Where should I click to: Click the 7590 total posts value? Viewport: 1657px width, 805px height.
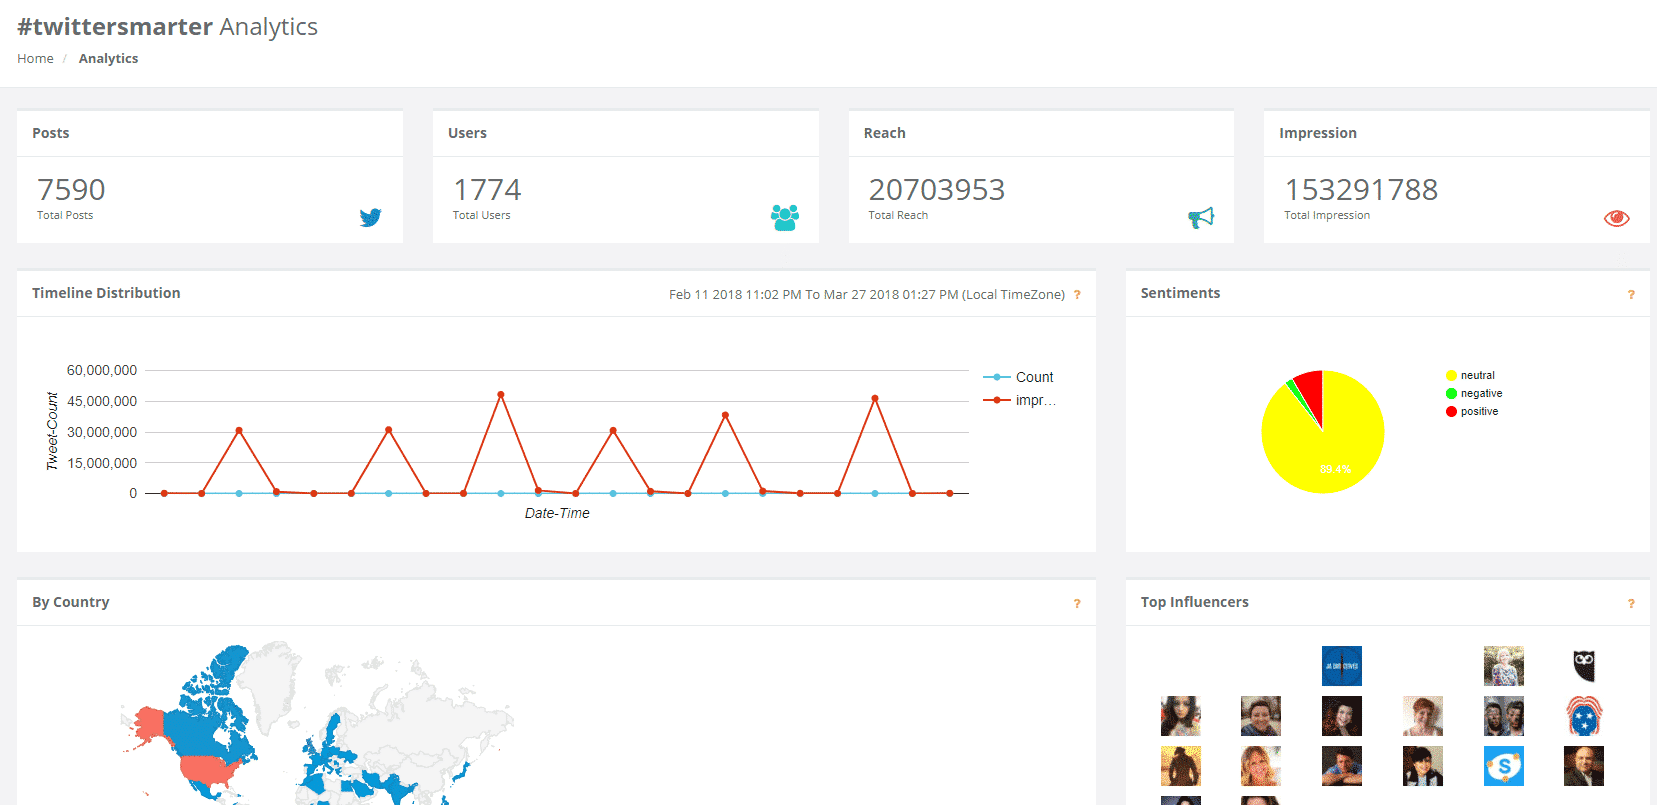tap(71, 189)
